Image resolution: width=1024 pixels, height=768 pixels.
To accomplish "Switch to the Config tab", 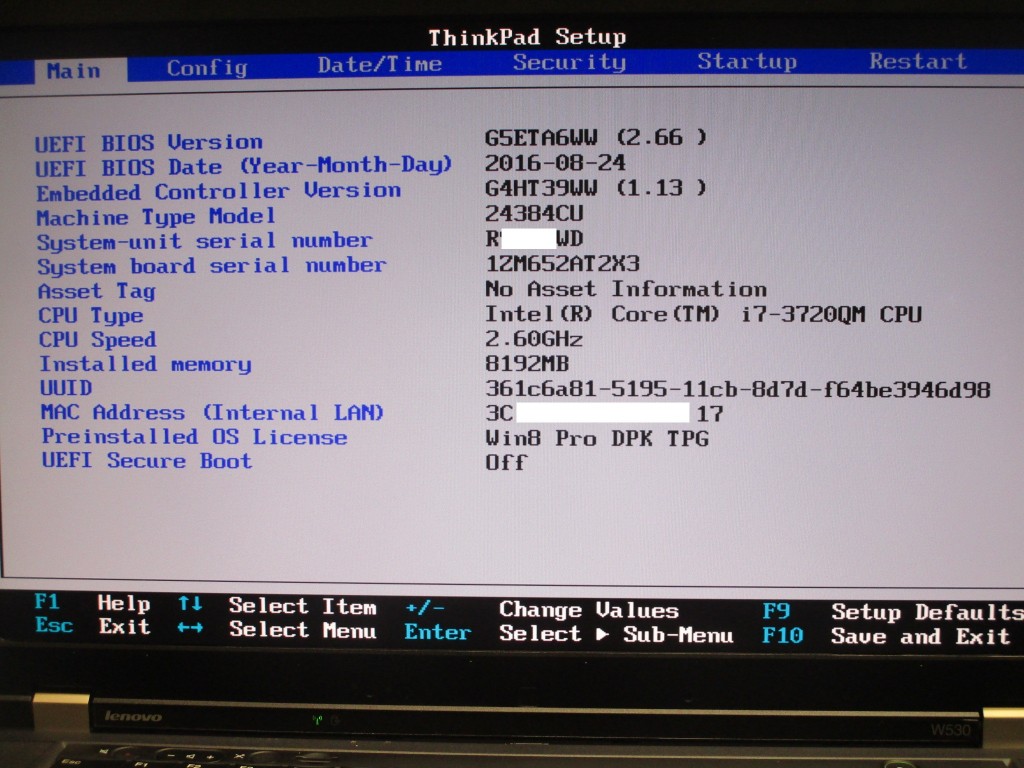I will [207, 68].
